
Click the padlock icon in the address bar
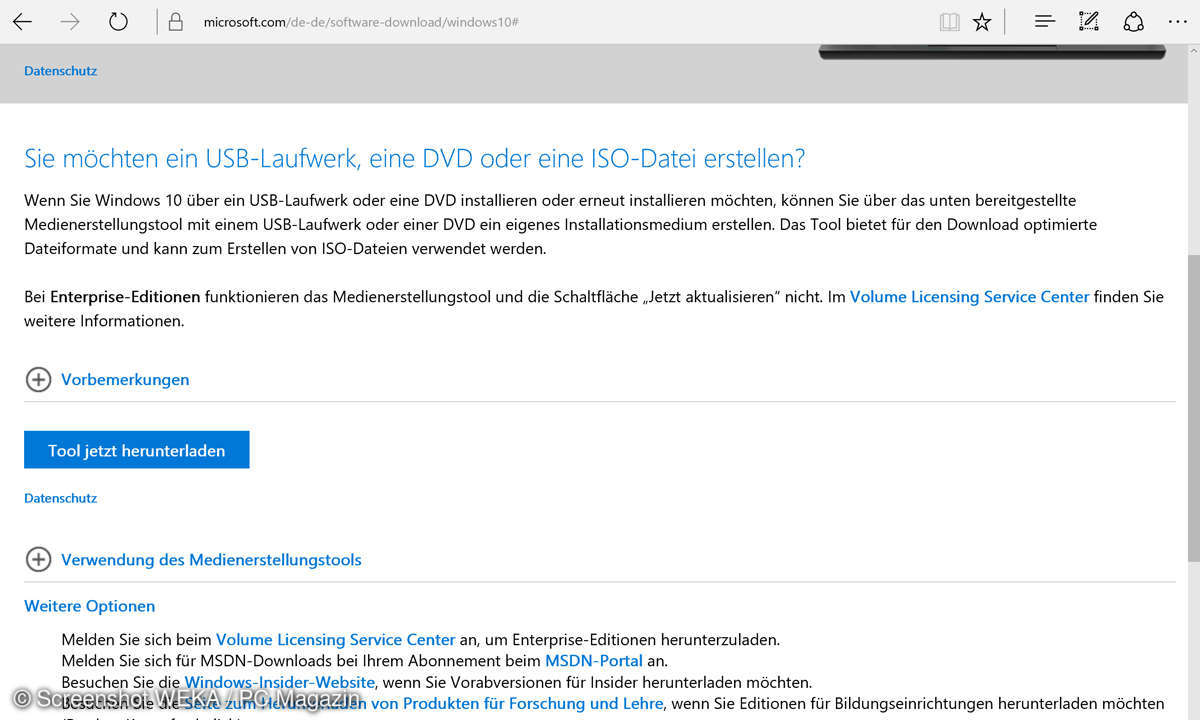[176, 22]
